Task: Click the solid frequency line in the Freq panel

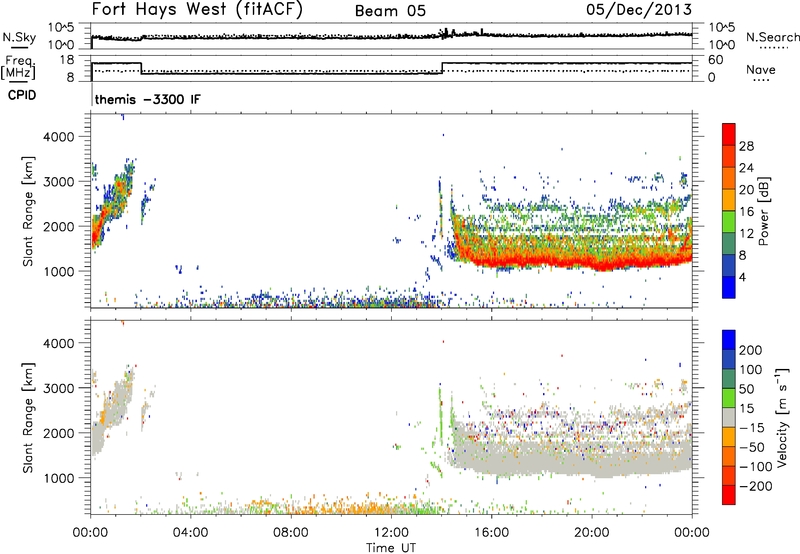Action: (291, 73)
